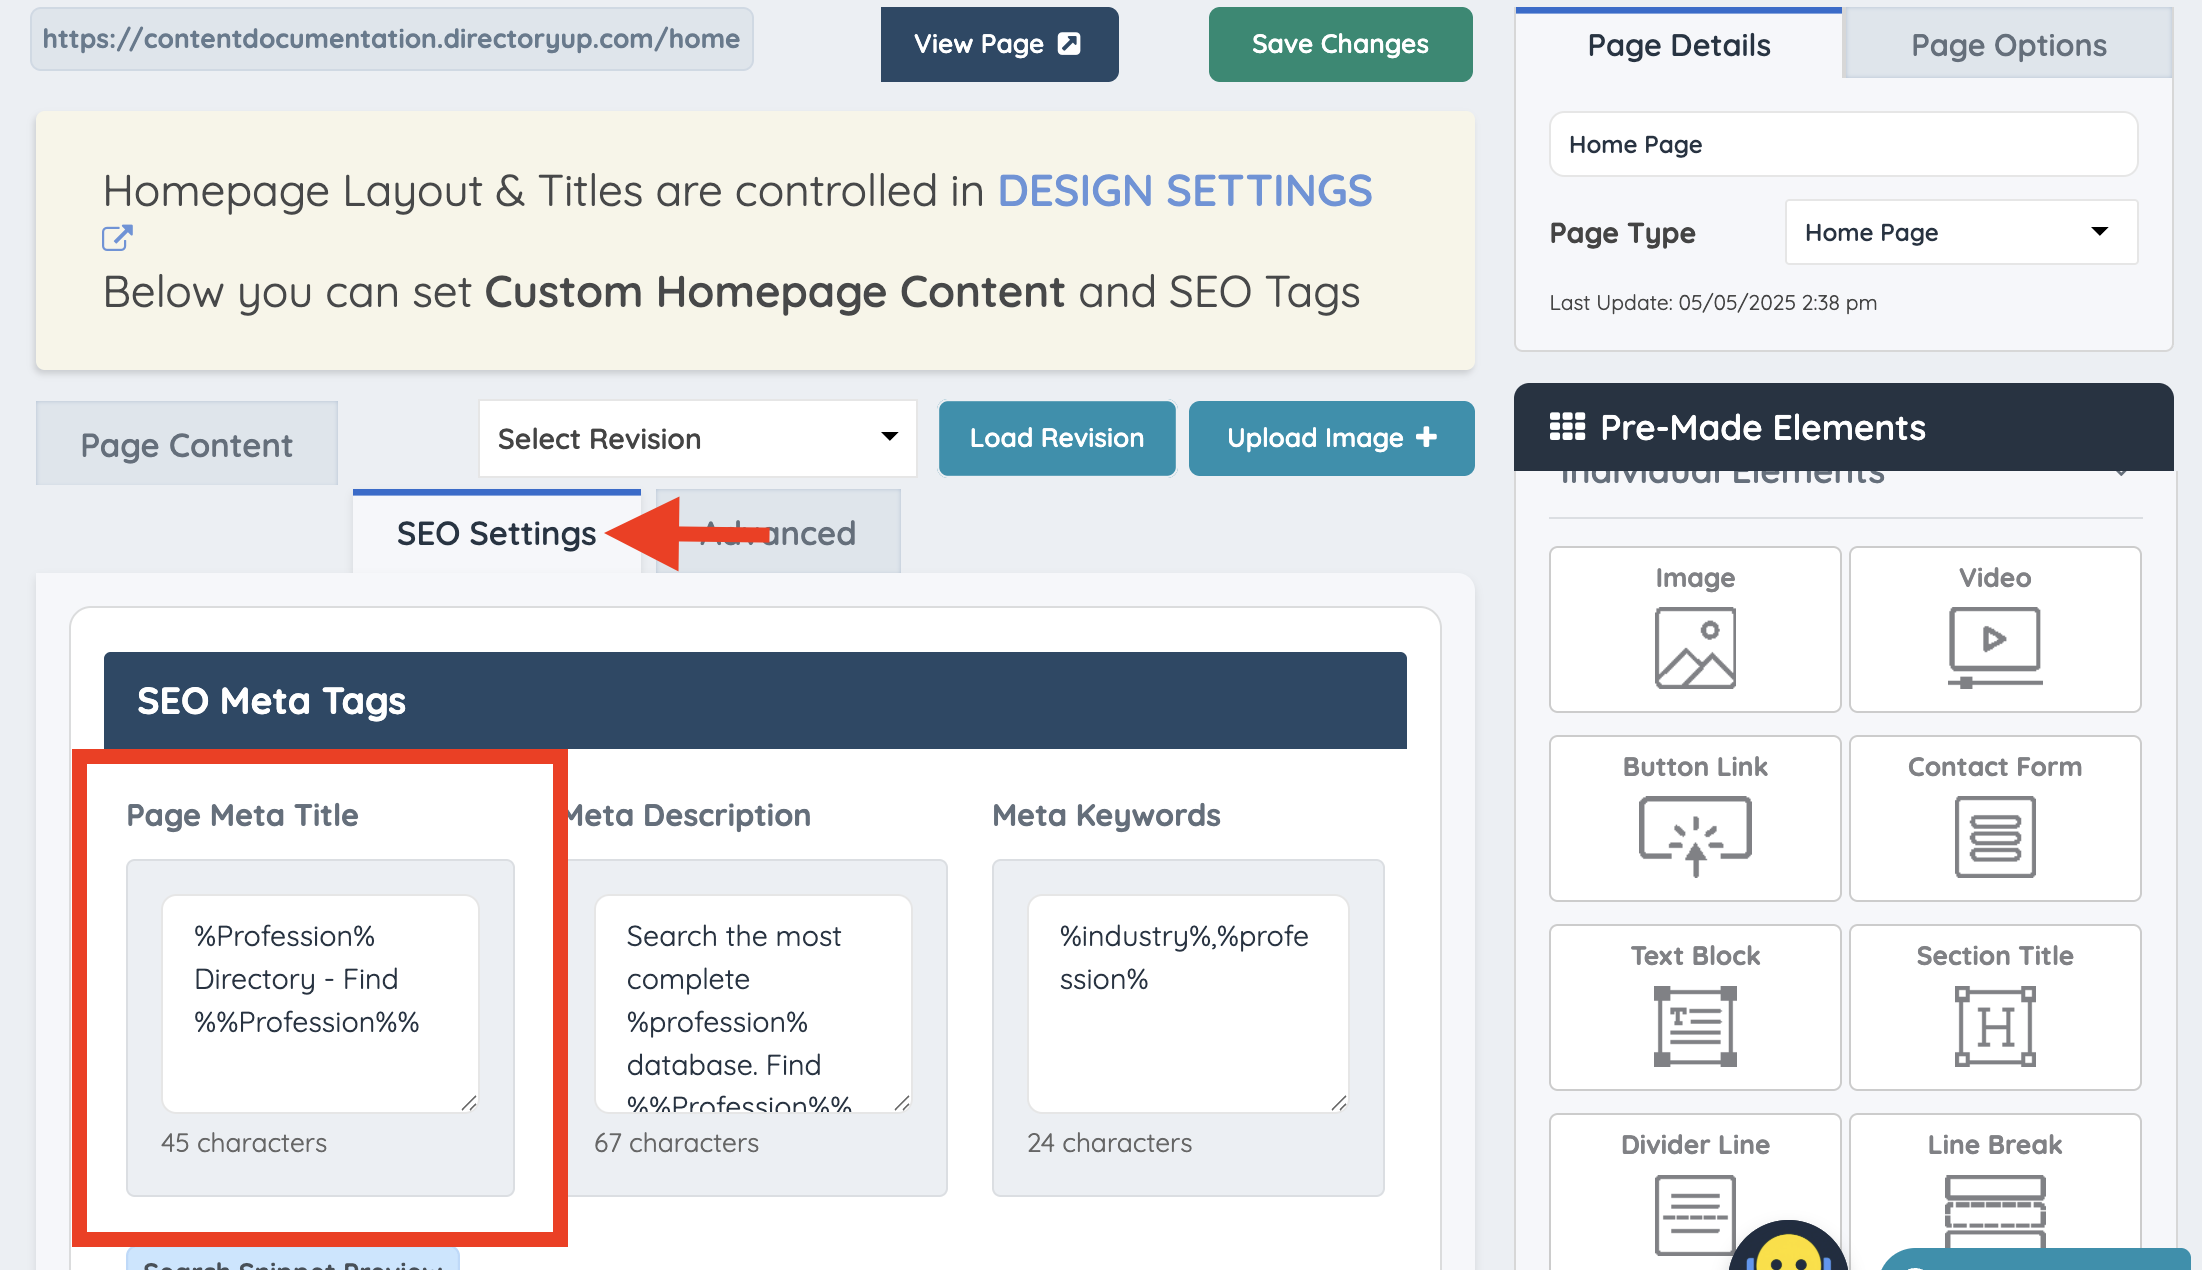Click the Load Revision button

[1056, 438]
